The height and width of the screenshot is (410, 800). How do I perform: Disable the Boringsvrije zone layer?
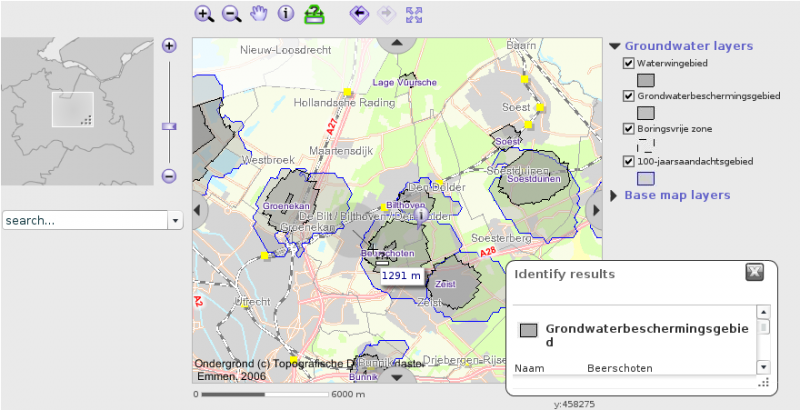(x=629, y=129)
